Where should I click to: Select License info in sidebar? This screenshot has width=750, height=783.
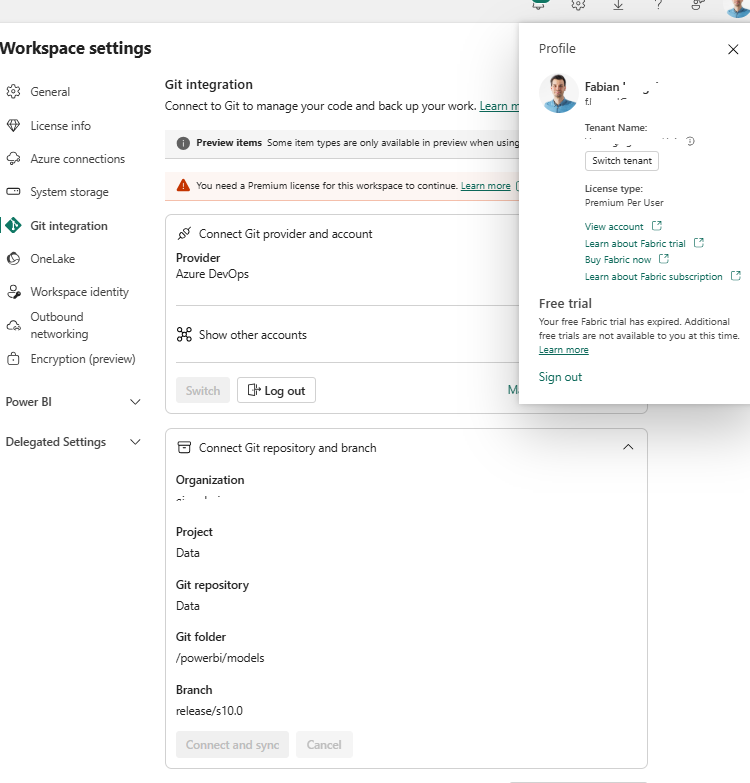click(x=60, y=126)
